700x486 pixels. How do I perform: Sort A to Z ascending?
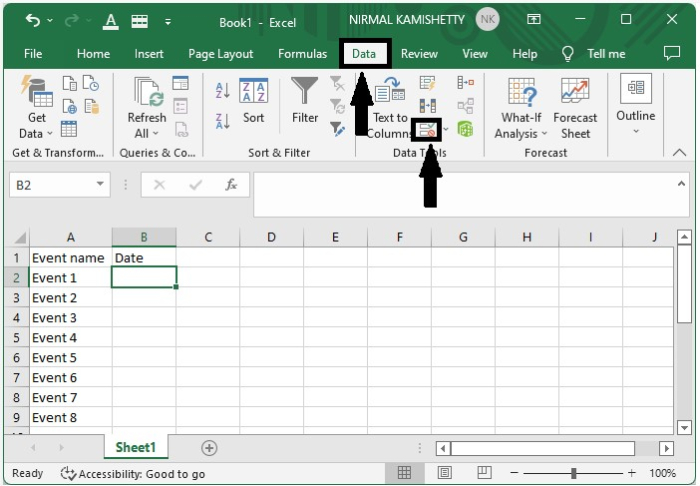222,91
